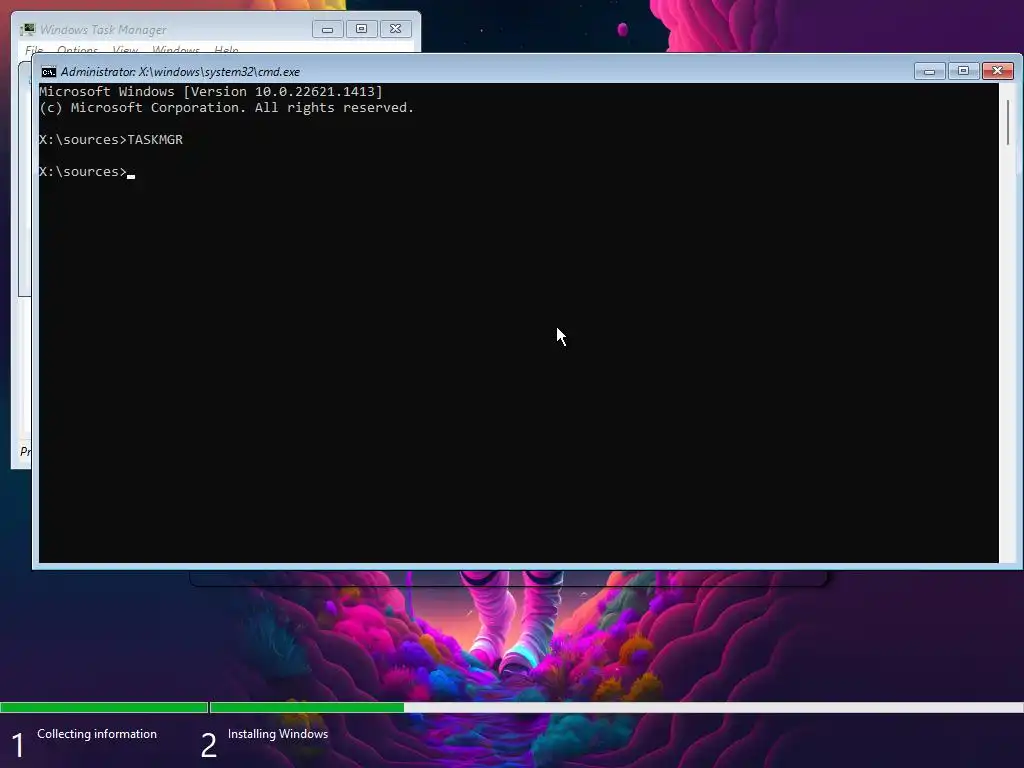
Task: Click the cmd window vertical scrollbar thumb
Action: pyautogui.click(x=1008, y=122)
